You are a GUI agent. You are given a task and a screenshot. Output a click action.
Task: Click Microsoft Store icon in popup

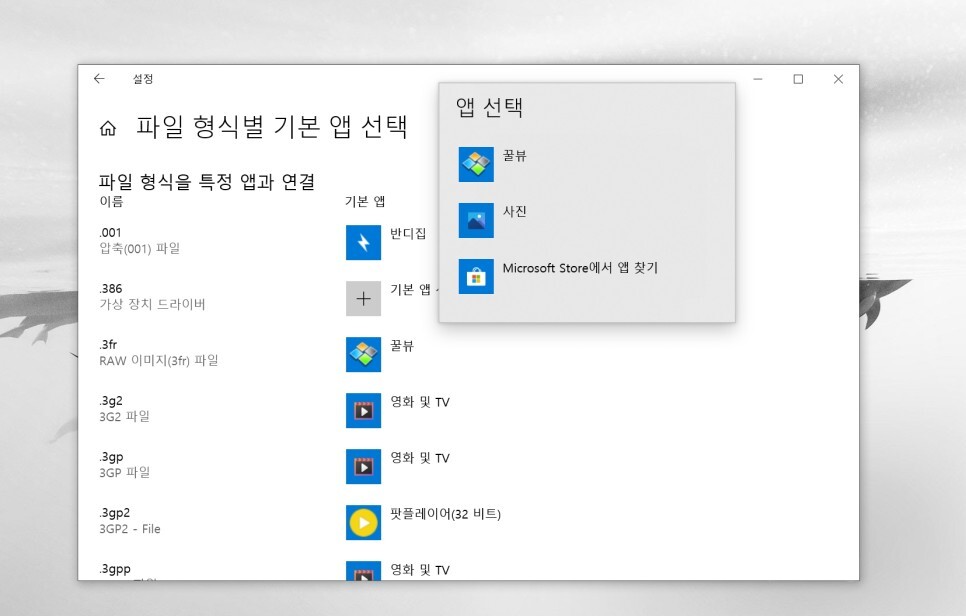click(476, 276)
